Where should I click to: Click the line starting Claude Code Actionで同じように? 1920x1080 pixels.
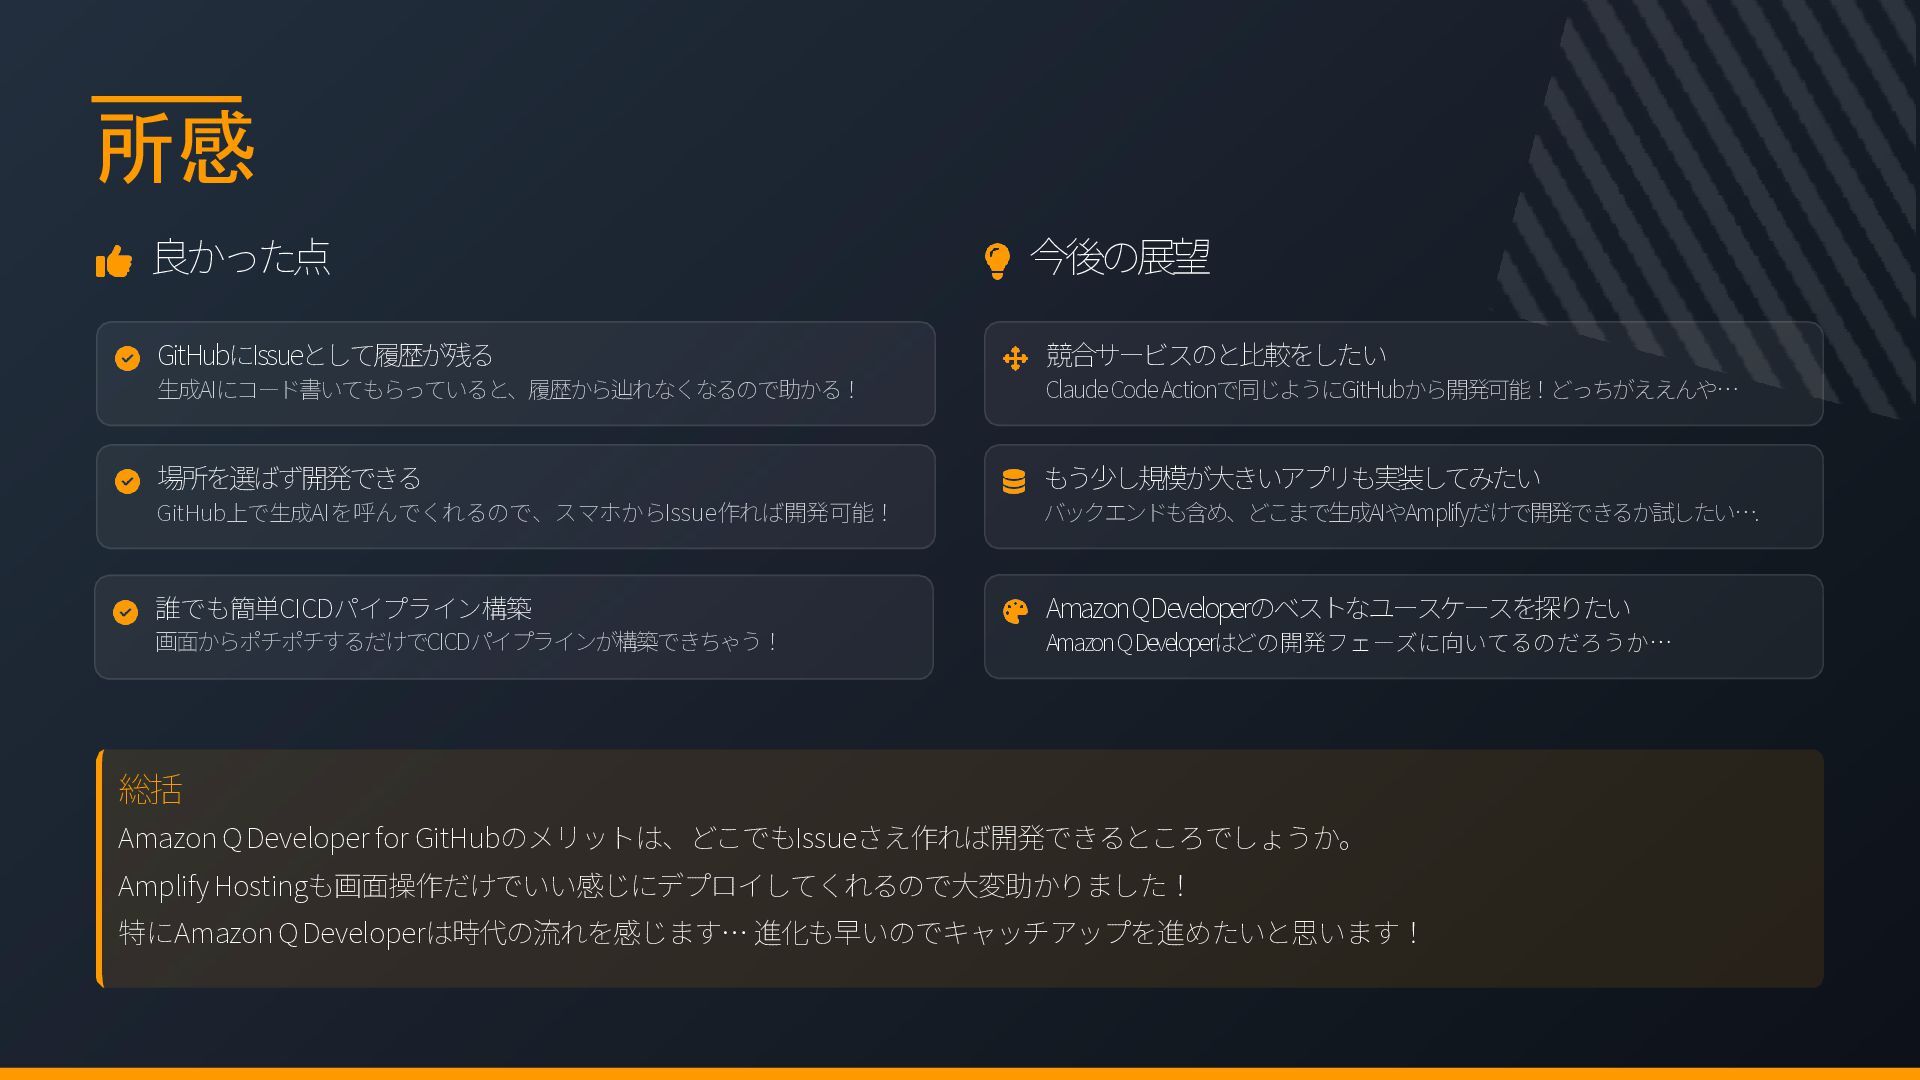1392,389
